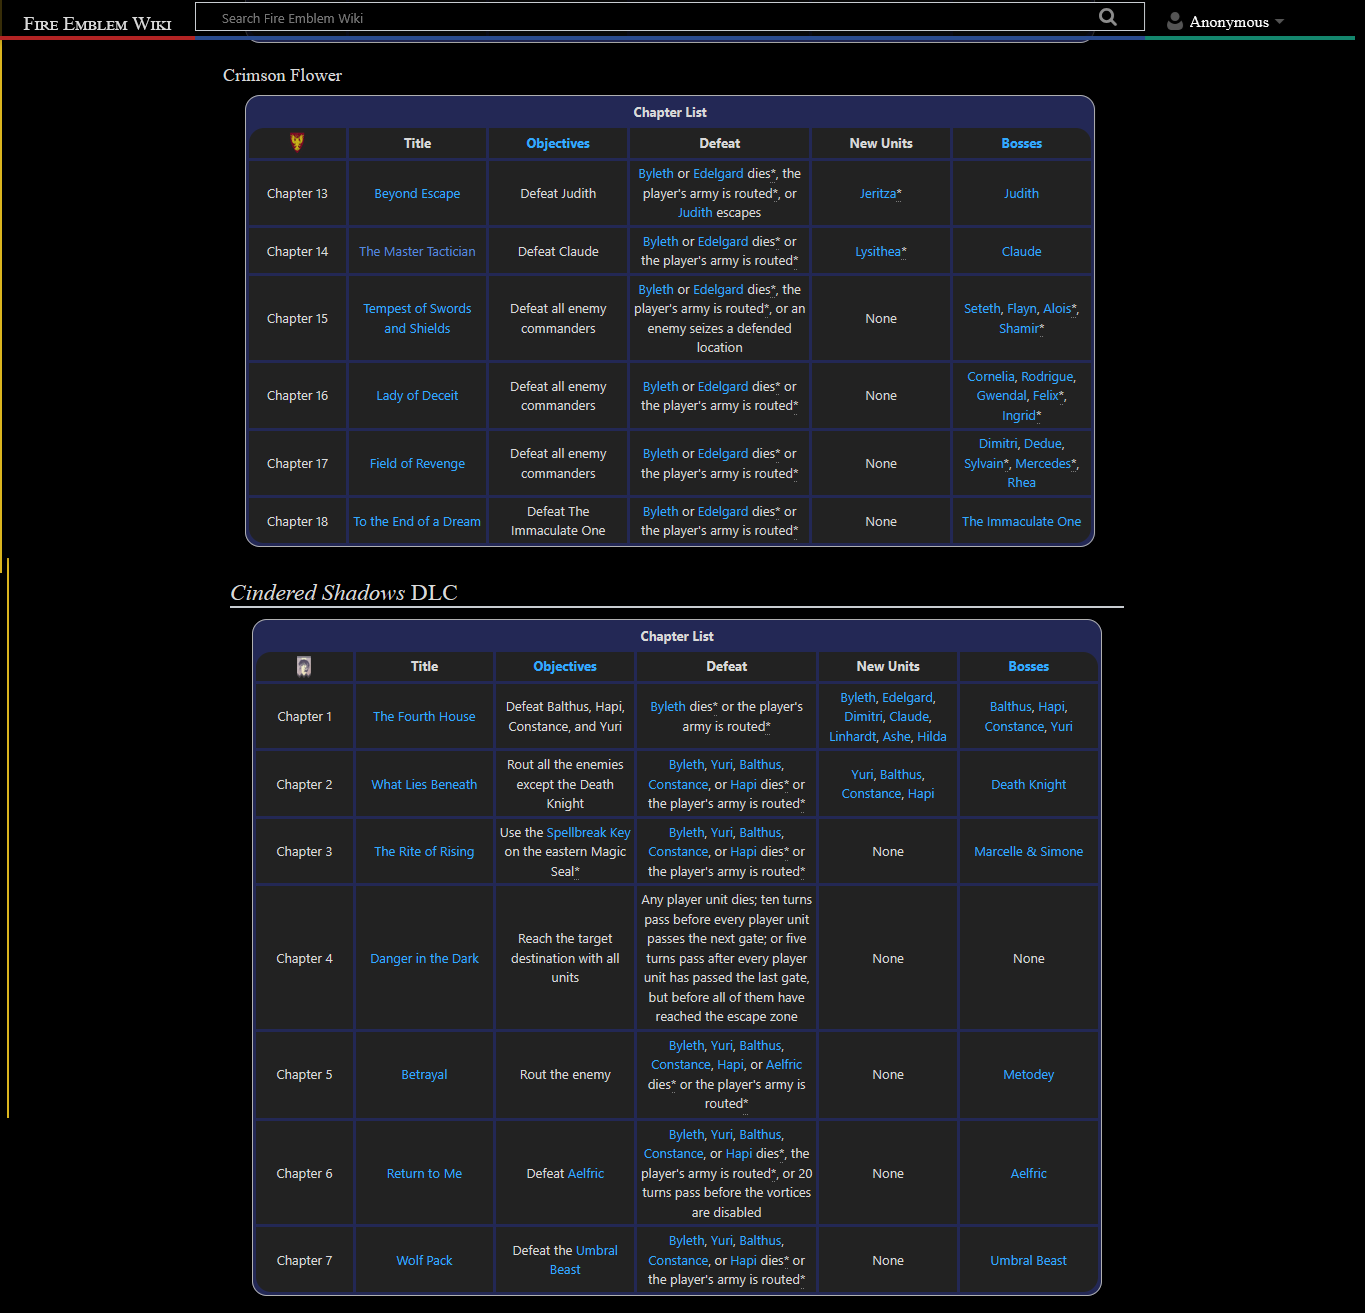
Task: Select the Chapter 4 row label
Action: [304, 959]
